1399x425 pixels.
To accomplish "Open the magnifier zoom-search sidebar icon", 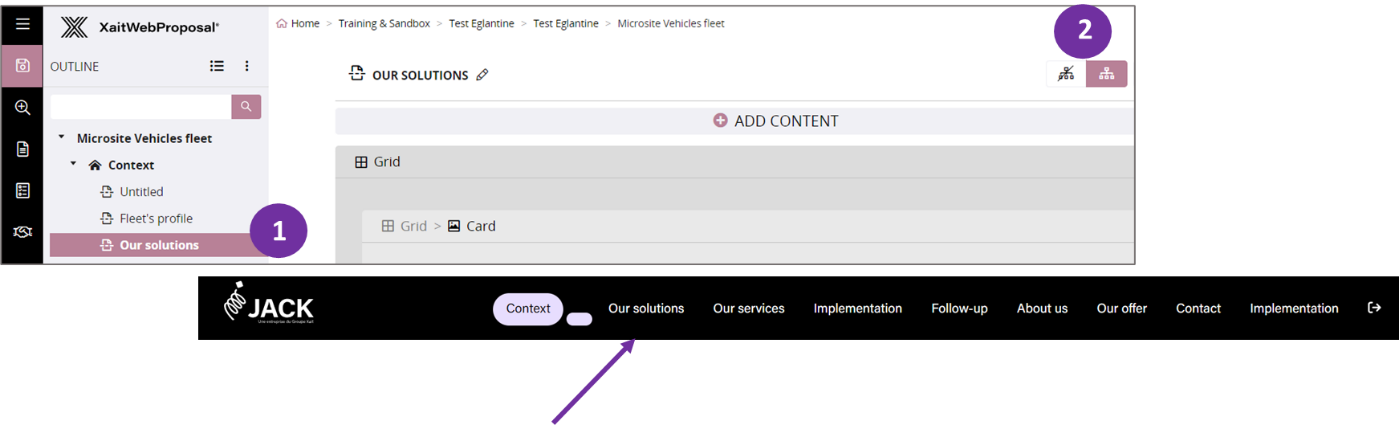I will pos(22,108).
